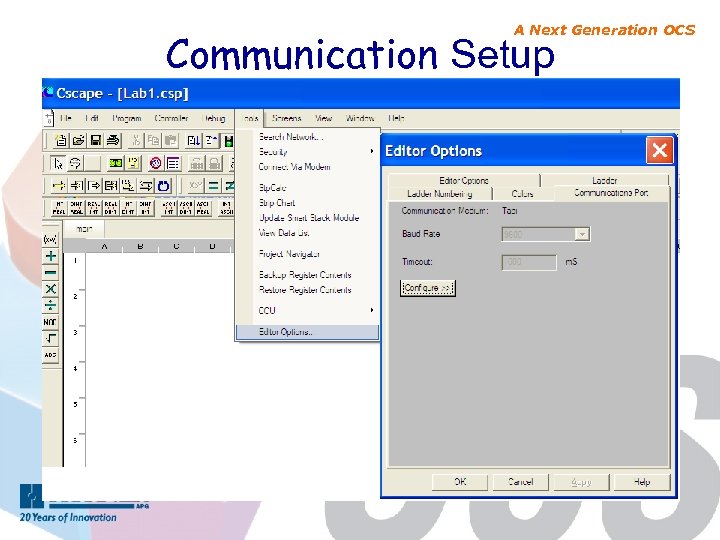Click the yellow arrow ladder element icon

pyautogui.click(x=59, y=186)
